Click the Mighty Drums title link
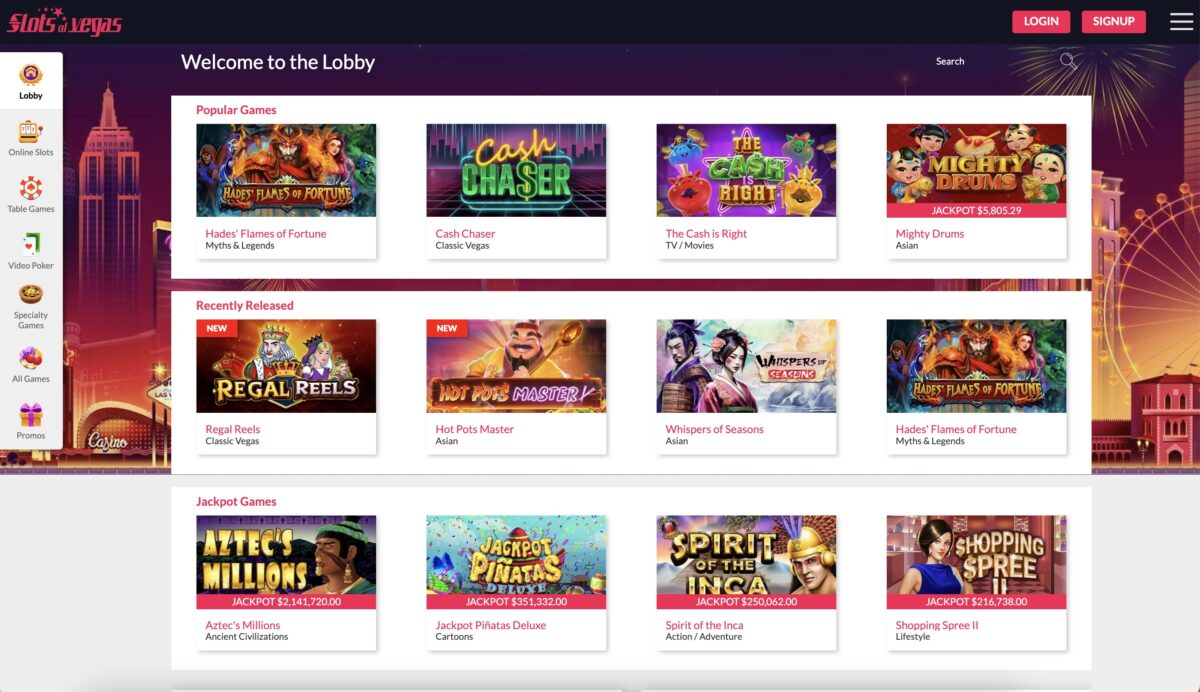 pyautogui.click(x=930, y=234)
